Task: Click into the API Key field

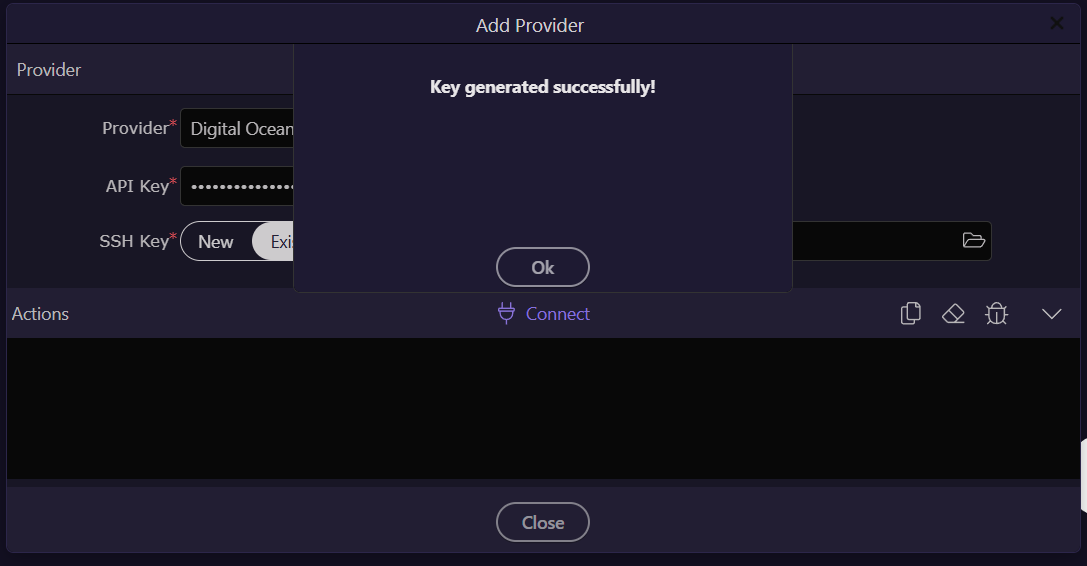Action: tap(238, 186)
